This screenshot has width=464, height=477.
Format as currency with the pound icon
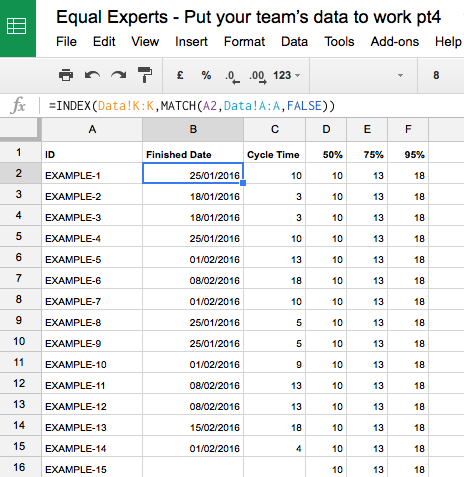180,75
